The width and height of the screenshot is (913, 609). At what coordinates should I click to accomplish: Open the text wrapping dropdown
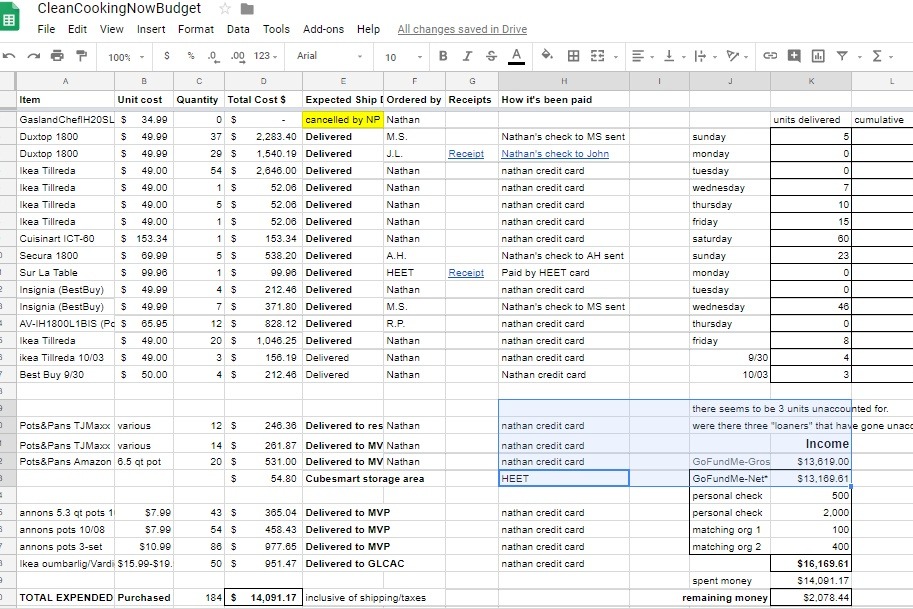(705, 56)
